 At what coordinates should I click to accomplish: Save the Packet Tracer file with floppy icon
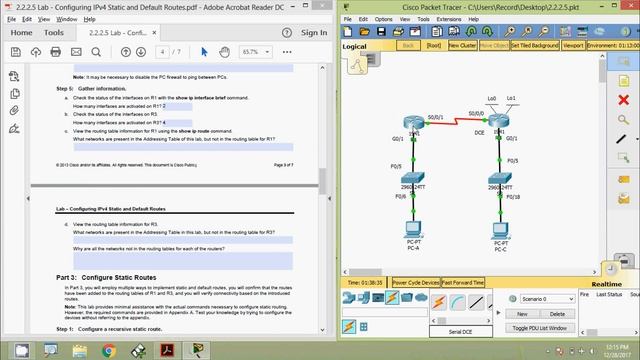tap(381, 31)
